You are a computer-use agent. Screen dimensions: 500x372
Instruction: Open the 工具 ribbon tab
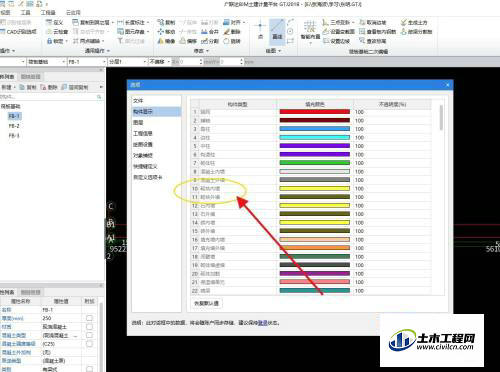tap(25, 12)
